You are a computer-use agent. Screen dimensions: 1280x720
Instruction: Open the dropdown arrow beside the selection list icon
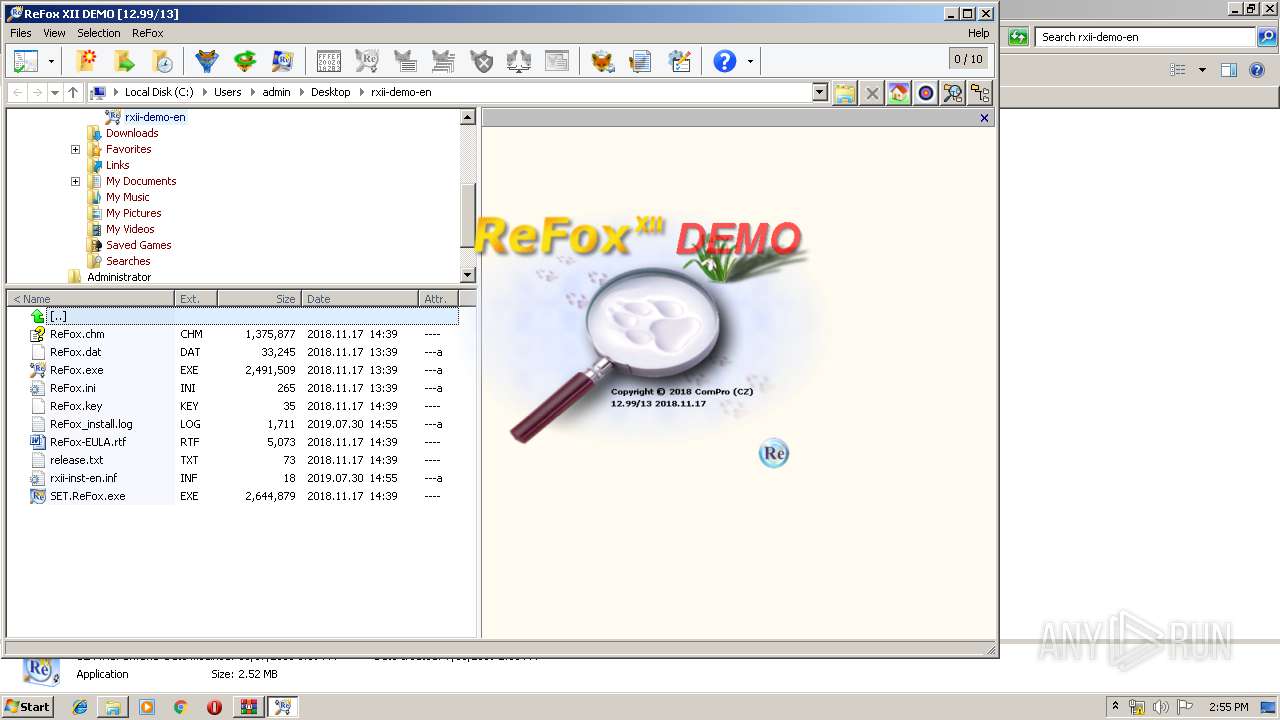point(51,62)
